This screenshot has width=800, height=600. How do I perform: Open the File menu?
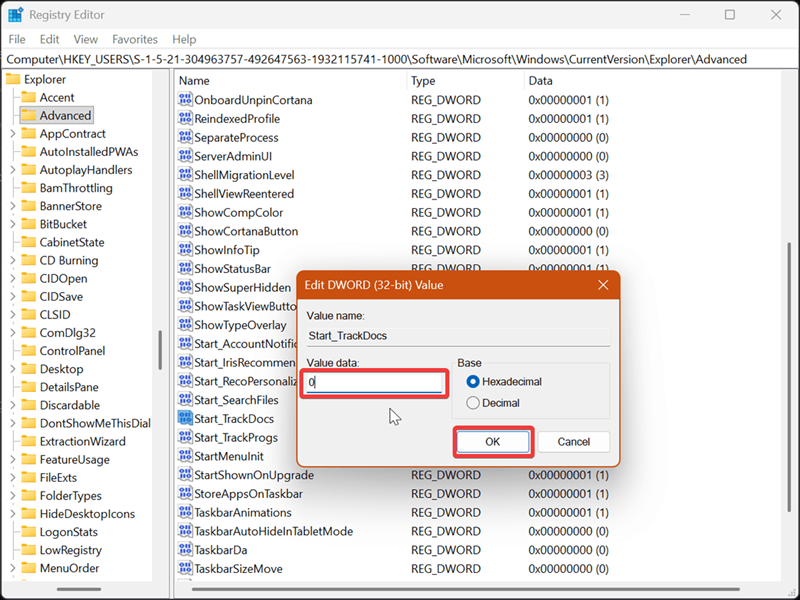coord(17,39)
